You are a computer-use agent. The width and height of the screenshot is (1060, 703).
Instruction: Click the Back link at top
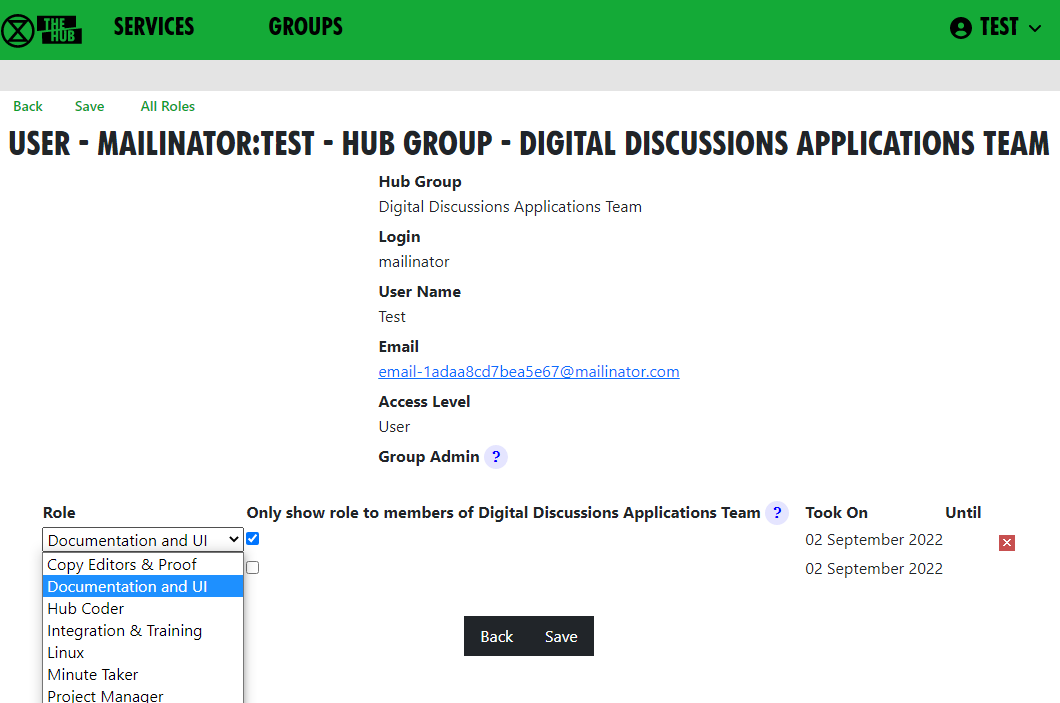[28, 106]
